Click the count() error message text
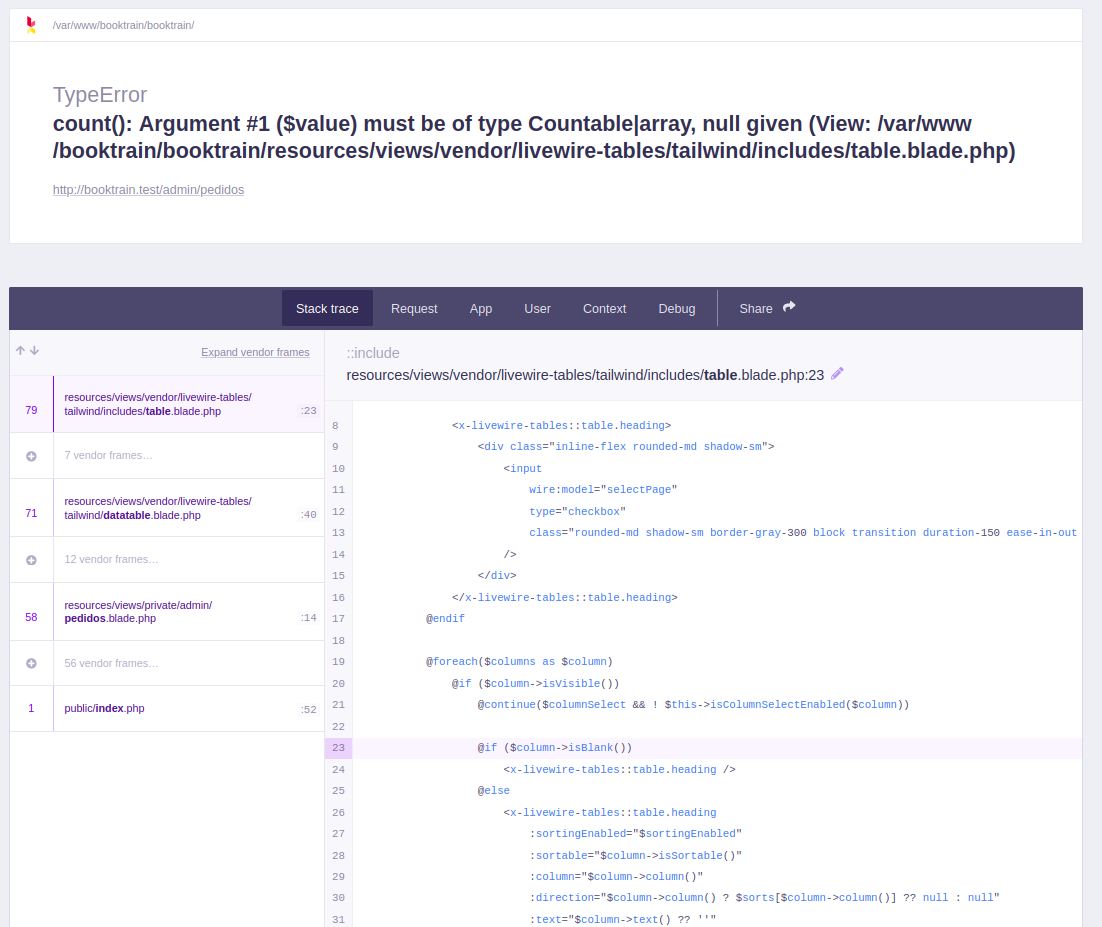The height and width of the screenshot is (927, 1102). click(x=534, y=137)
